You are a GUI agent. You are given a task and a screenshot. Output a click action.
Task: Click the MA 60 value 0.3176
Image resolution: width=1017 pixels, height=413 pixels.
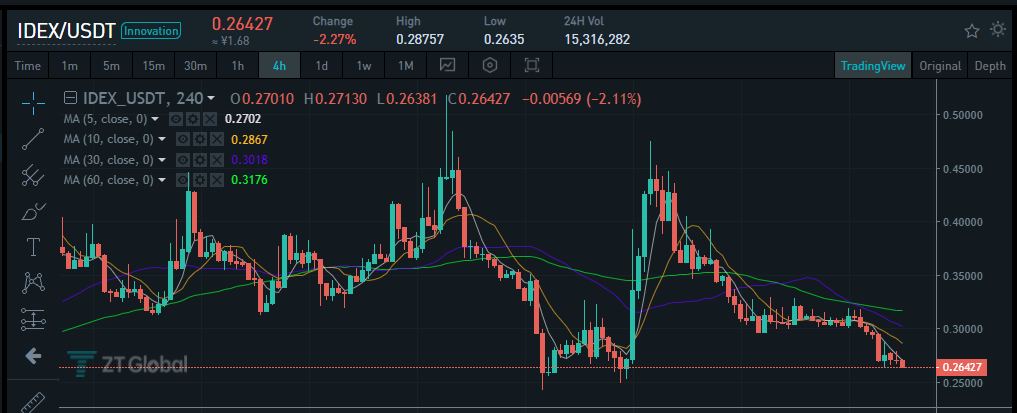tap(249, 180)
